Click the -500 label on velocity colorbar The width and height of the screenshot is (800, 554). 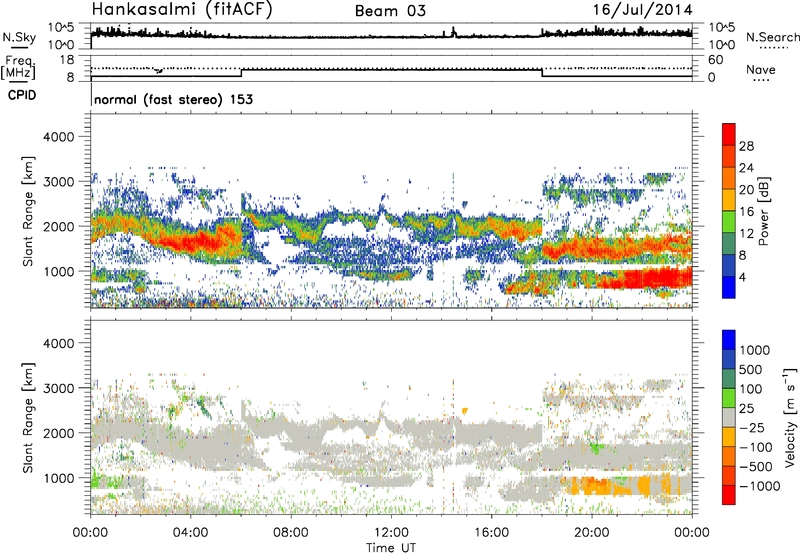point(756,467)
